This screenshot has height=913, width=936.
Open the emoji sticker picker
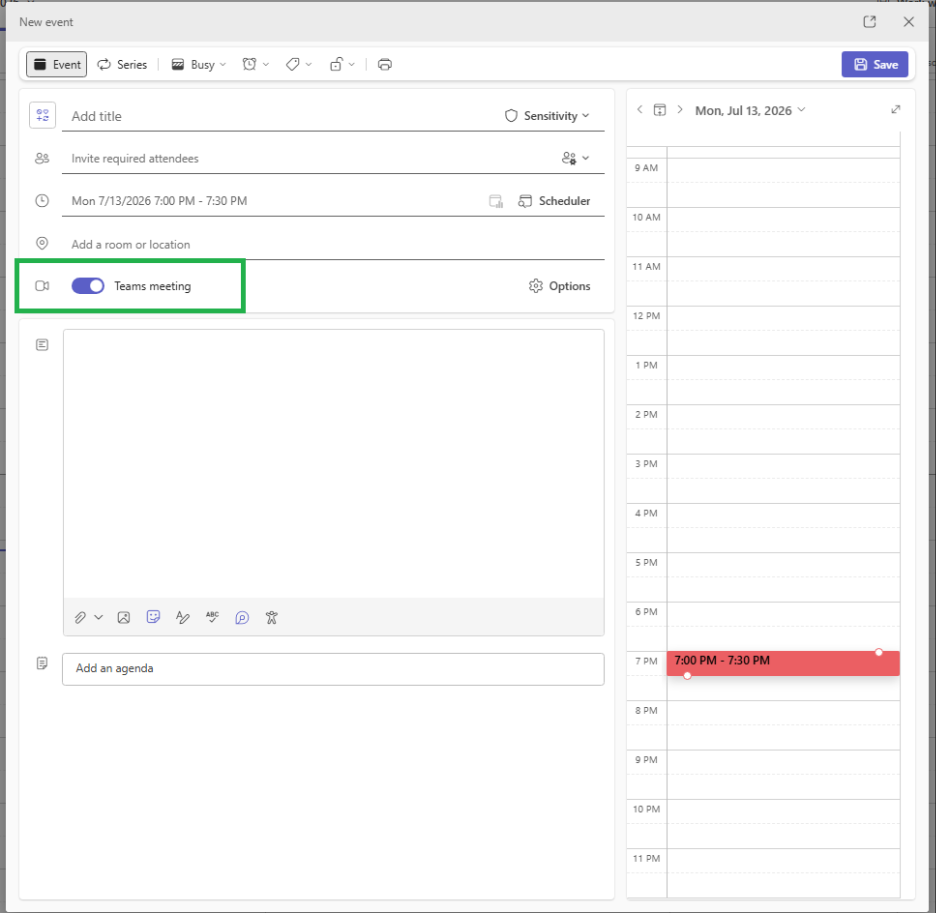pyautogui.click(x=153, y=617)
